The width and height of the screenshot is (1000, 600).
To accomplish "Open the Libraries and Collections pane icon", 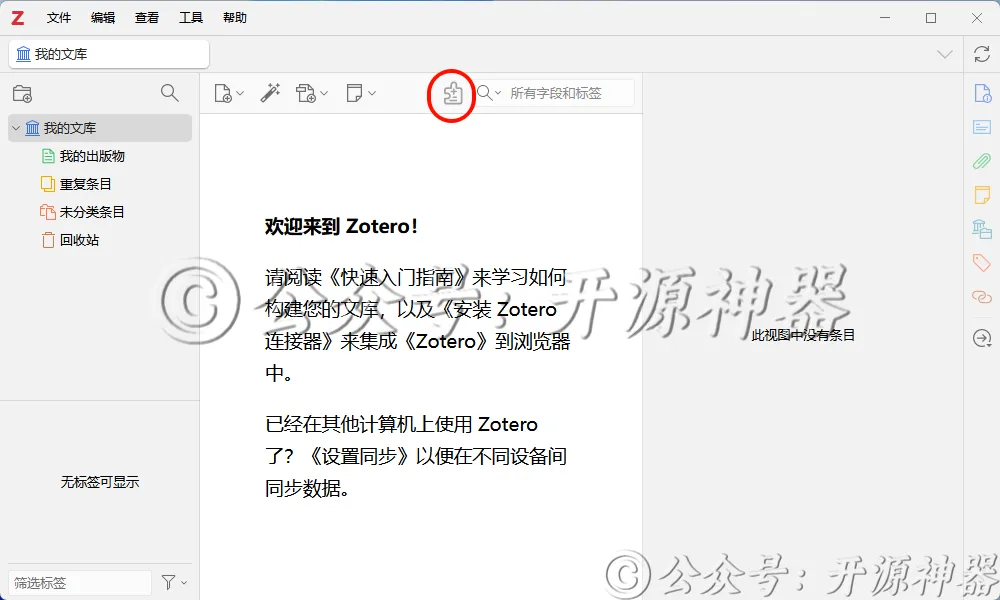I will 981,229.
